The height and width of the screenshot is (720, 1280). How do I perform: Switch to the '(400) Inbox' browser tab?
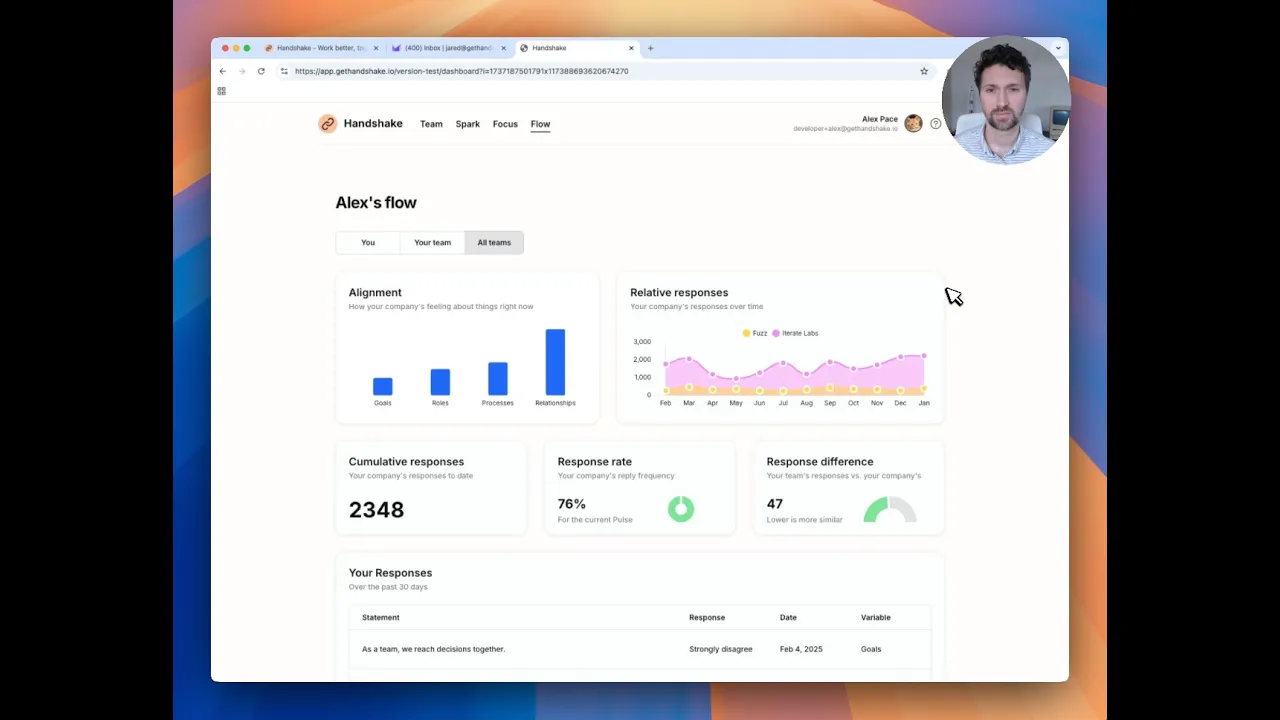[449, 48]
